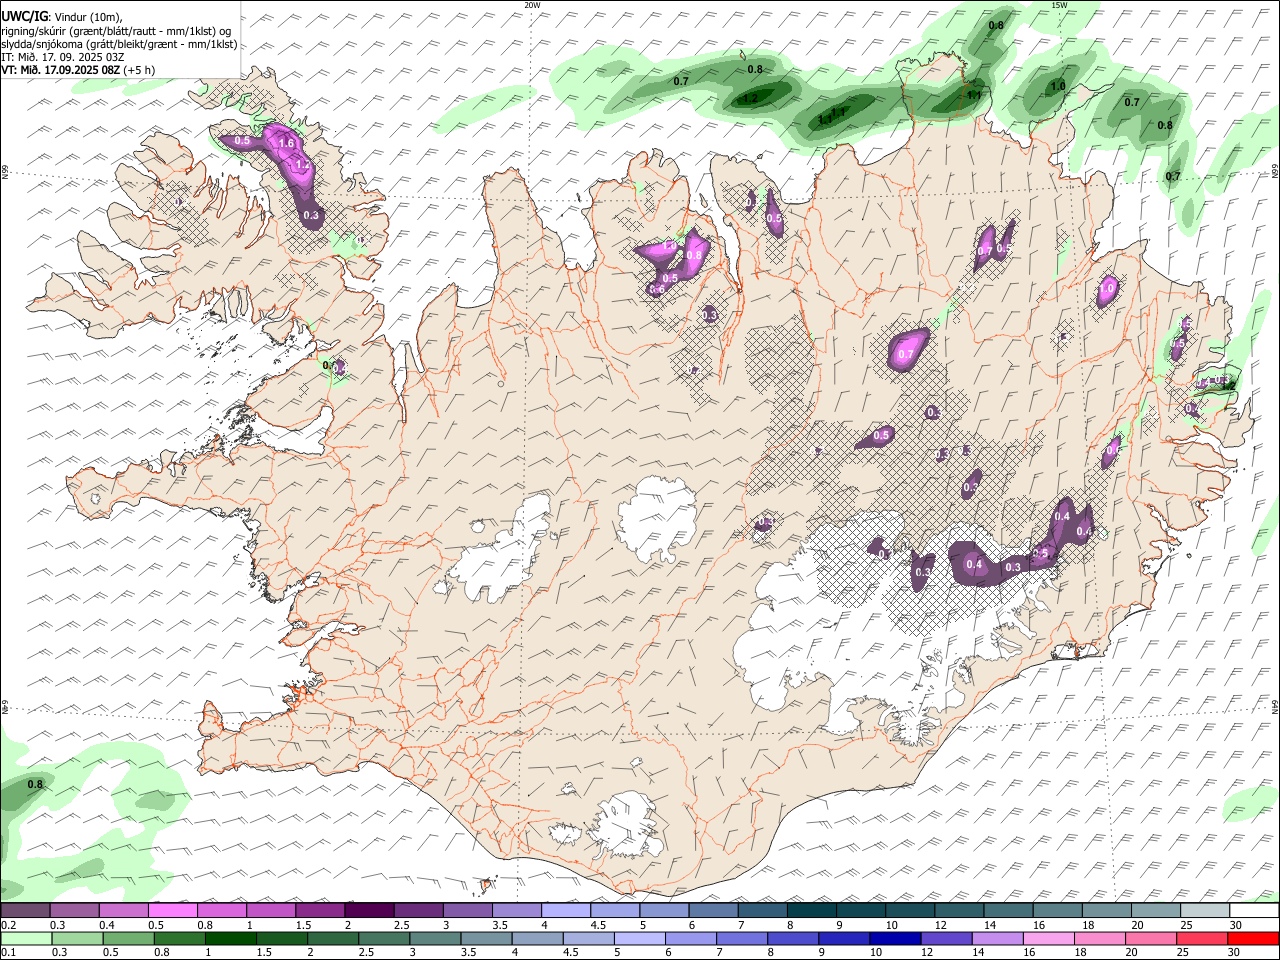This screenshot has width=1280, height=960.
Task: Click the white upper legend swatch above 30
Action: pos(1253,911)
